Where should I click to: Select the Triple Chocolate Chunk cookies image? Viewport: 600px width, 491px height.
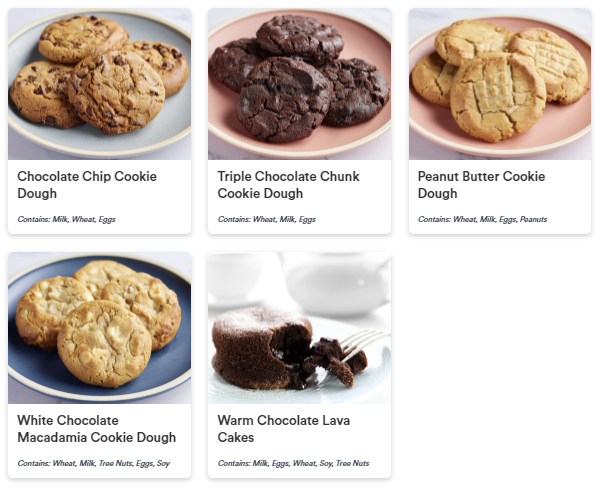(x=299, y=84)
